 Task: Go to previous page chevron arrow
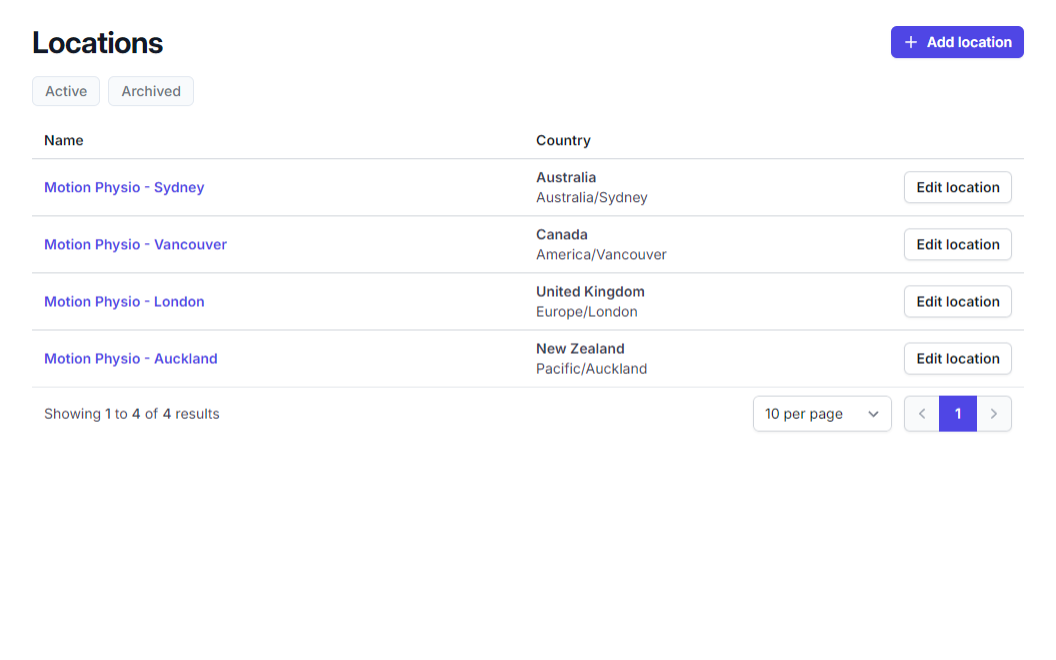click(x=922, y=414)
